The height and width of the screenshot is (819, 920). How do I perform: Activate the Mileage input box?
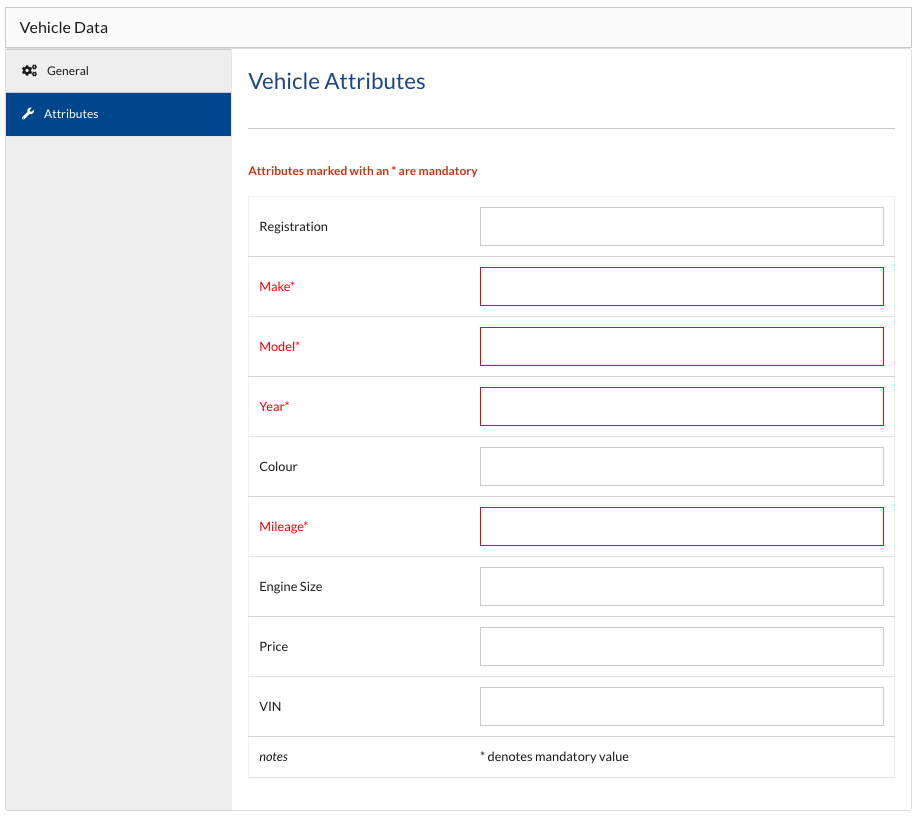[x=681, y=527]
